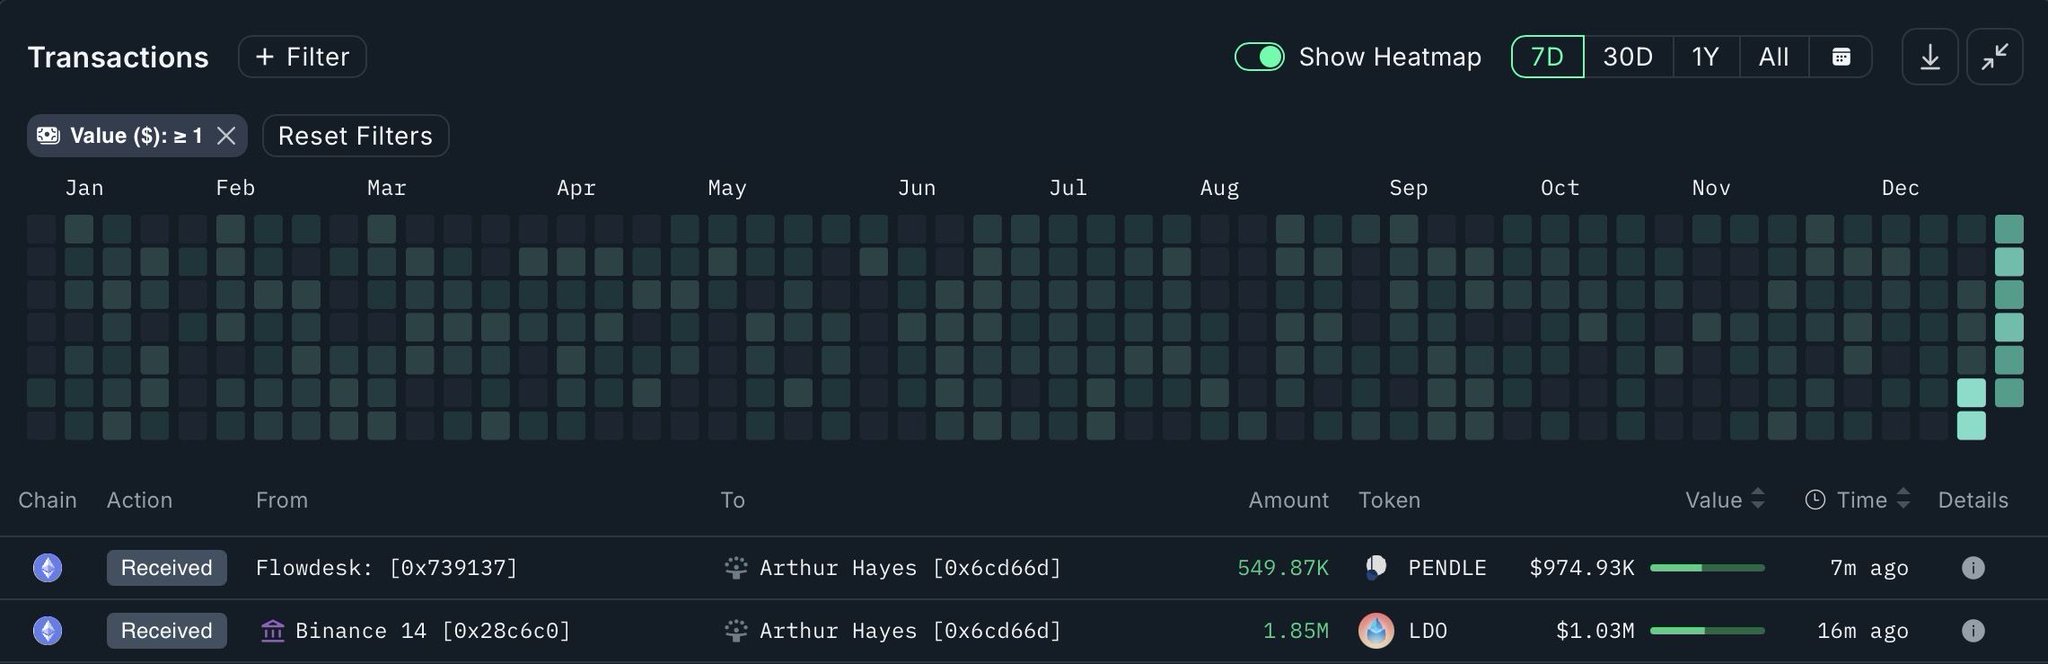This screenshot has width=2048, height=664.
Task: Click info details icon for LDO transaction
Action: (x=1972, y=631)
